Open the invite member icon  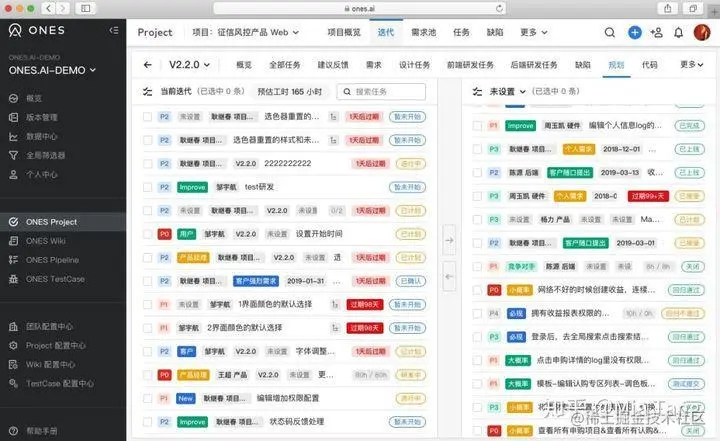pos(656,33)
